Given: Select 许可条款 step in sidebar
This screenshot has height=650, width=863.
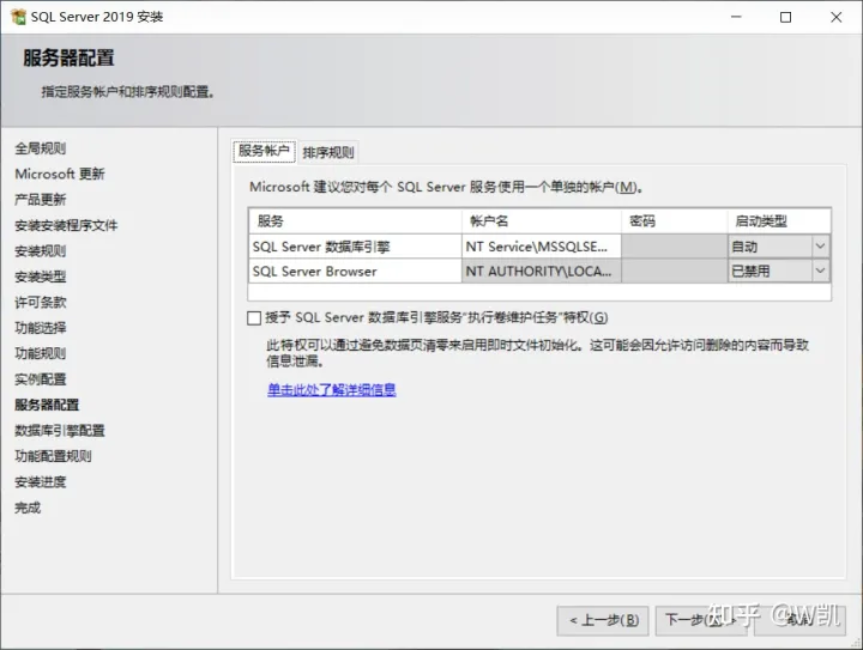Looking at the screenshot, I should 40,302.
